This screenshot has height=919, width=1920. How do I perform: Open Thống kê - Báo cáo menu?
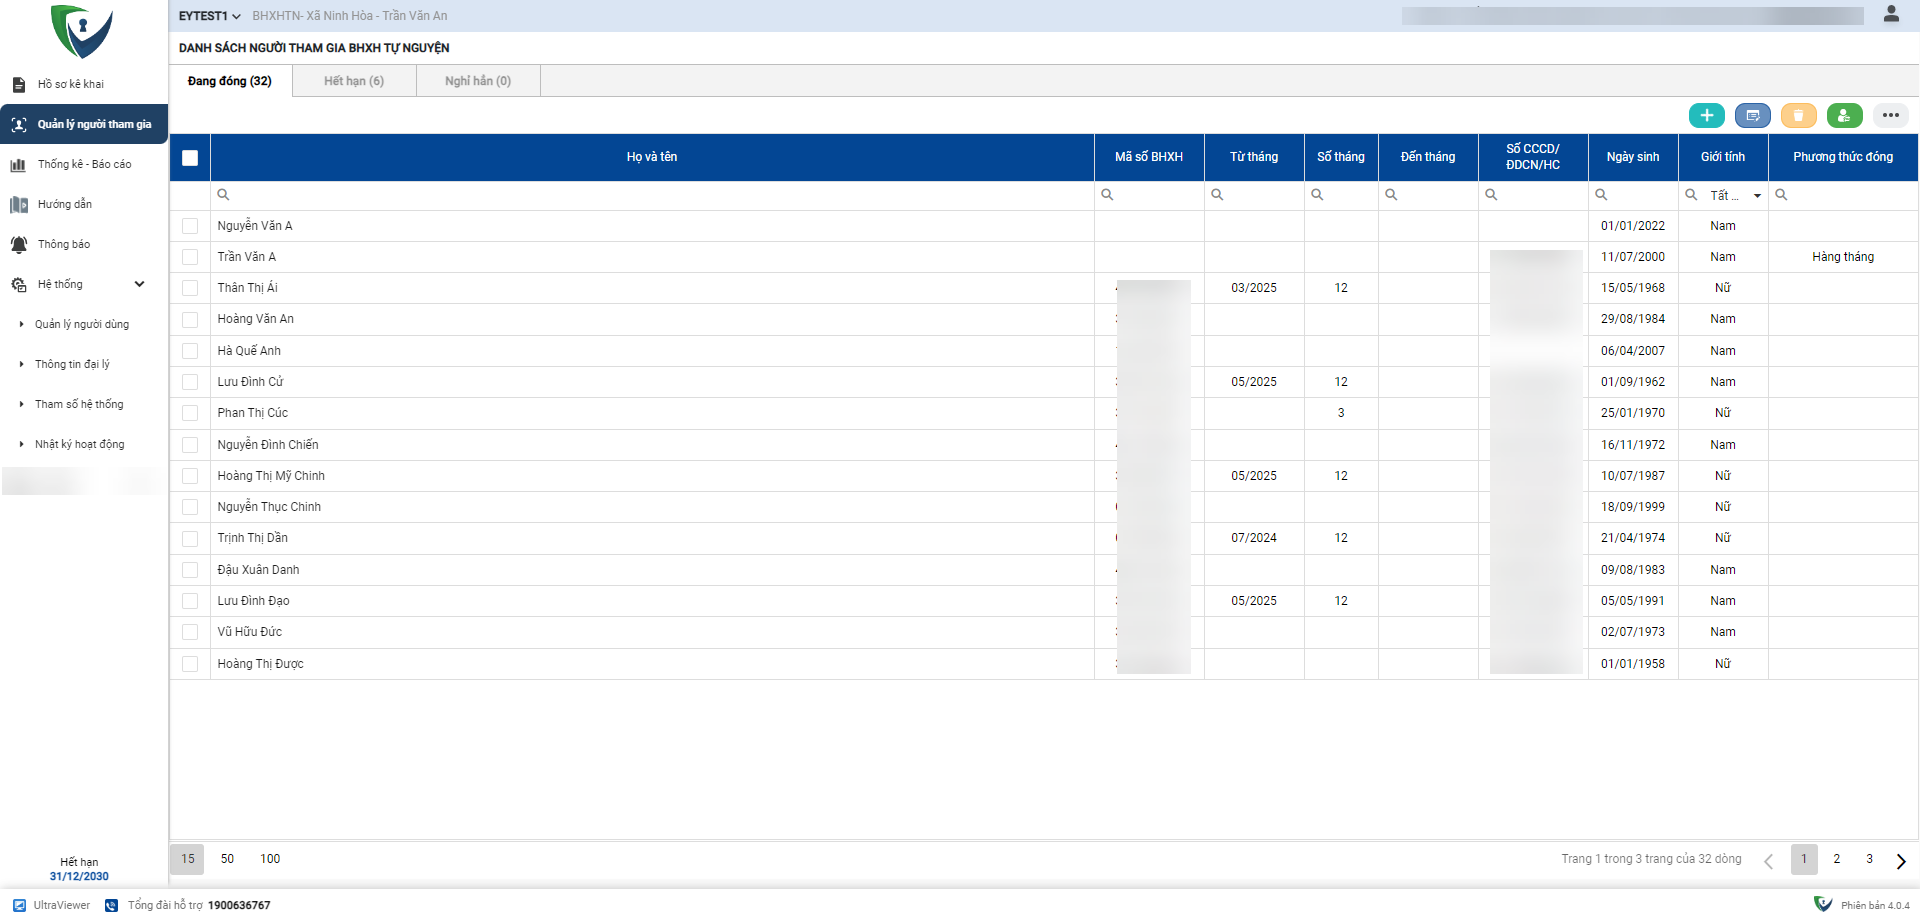pos(84,164)
